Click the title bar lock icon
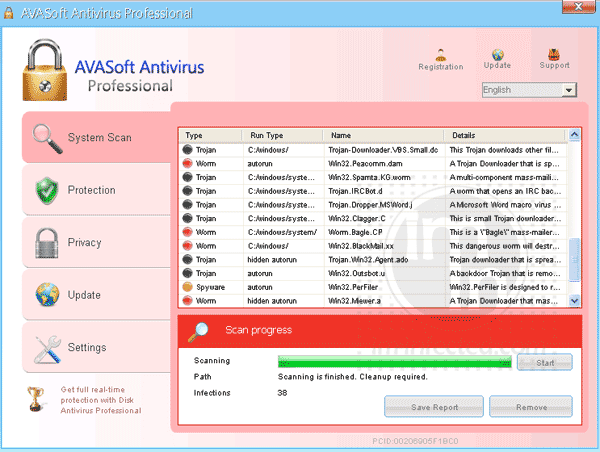The width and height of the screenshot is (600, 452). 8,13
